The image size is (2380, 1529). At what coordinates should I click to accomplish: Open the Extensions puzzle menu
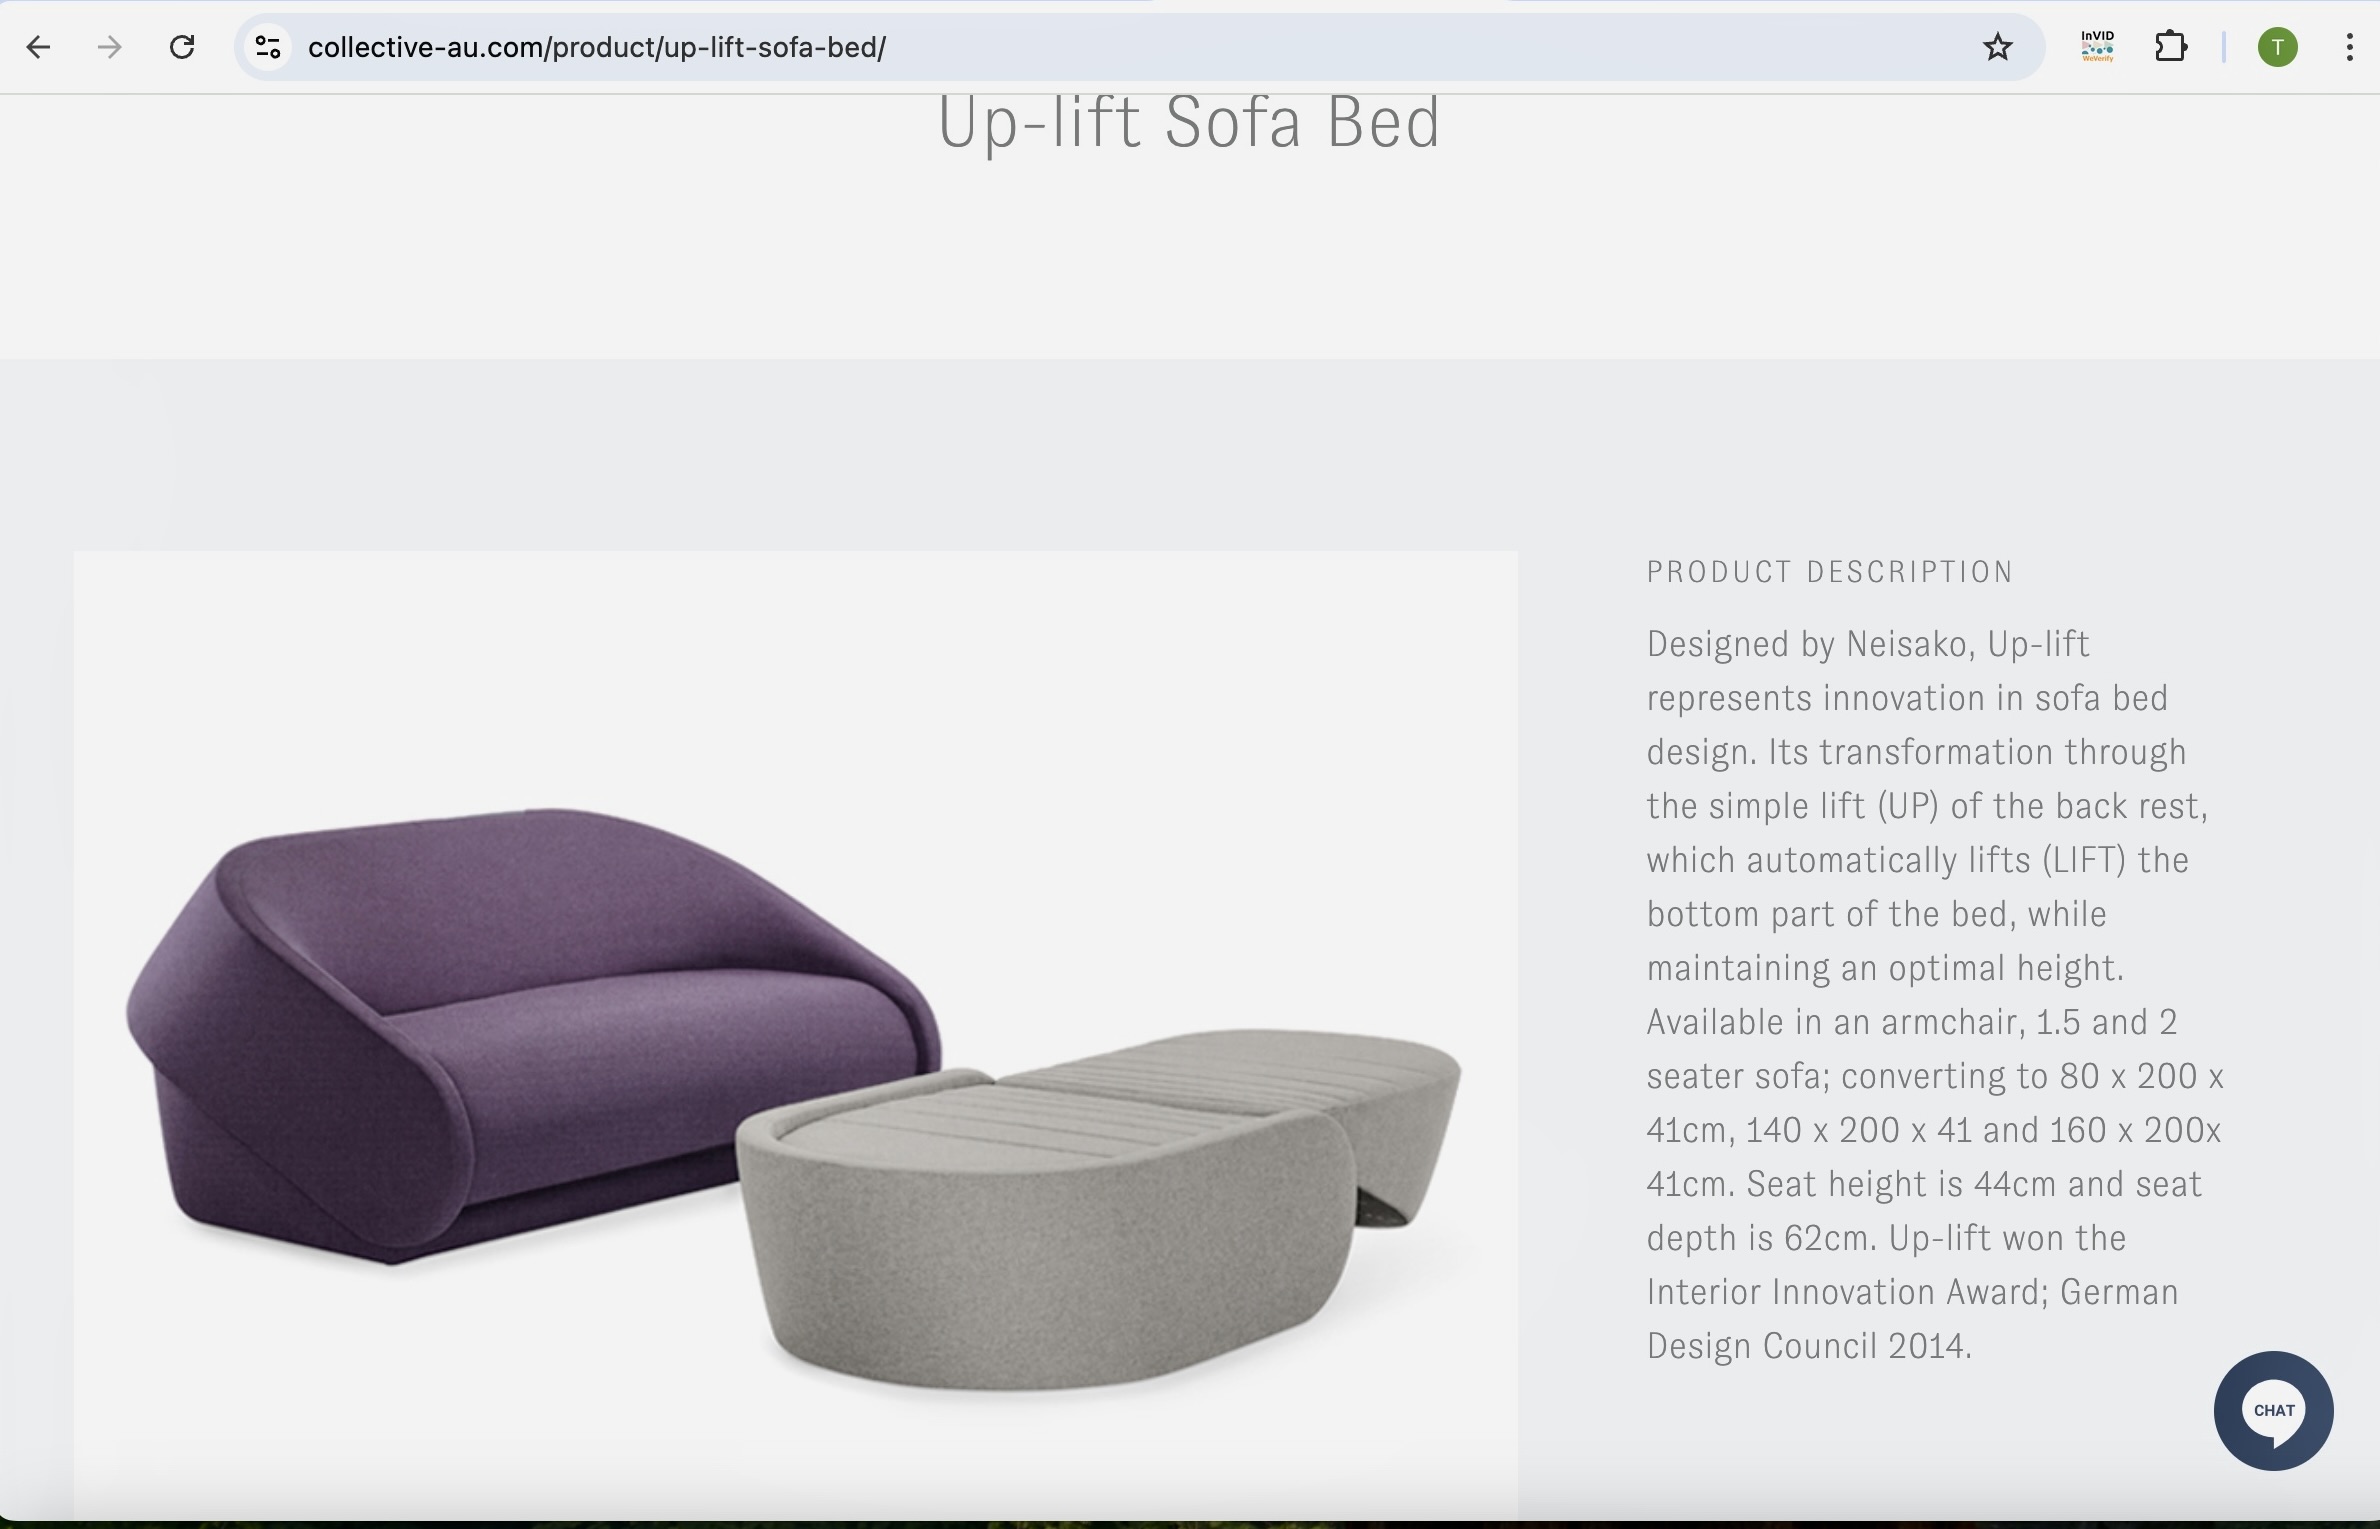pos(2171,47)
